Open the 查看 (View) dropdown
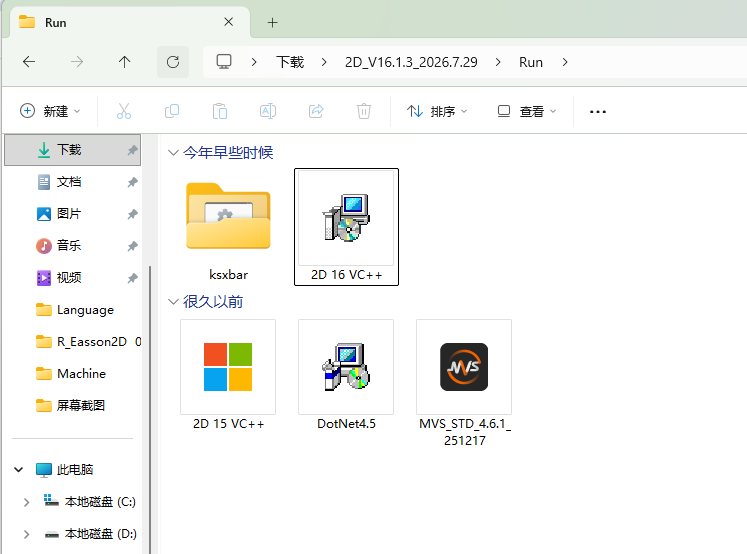The image size is (747, 554). [x=526, y=111]
